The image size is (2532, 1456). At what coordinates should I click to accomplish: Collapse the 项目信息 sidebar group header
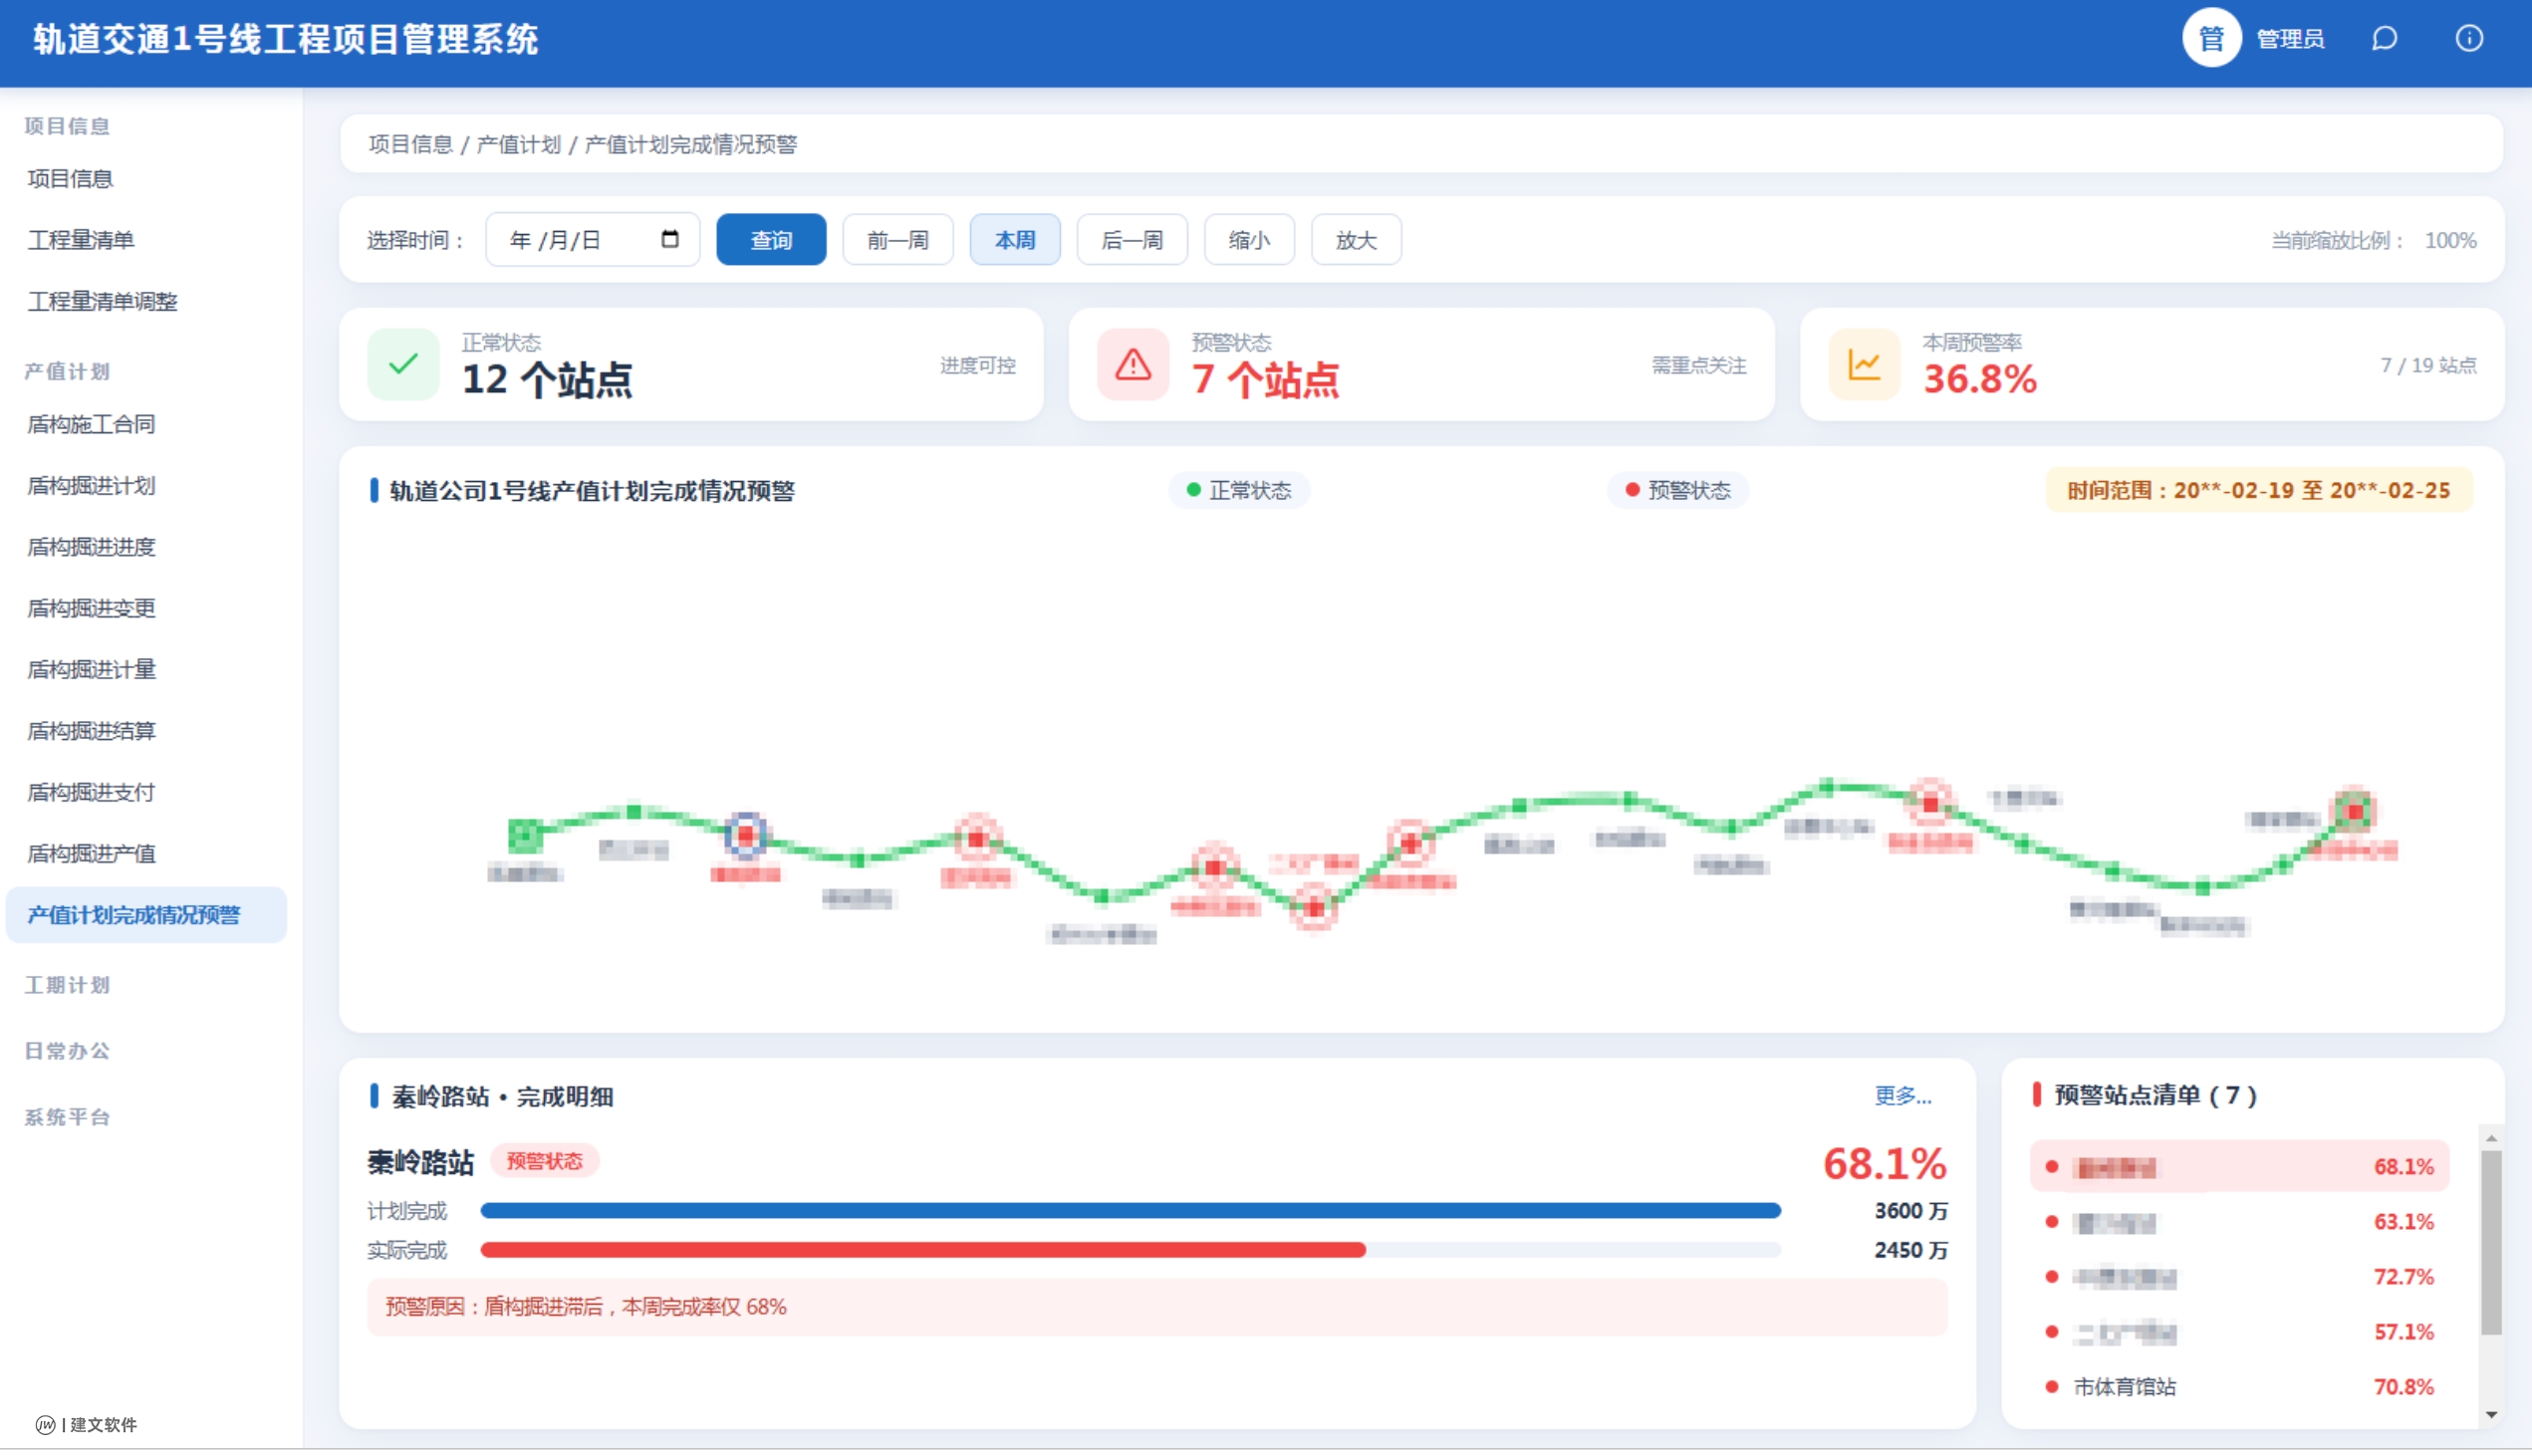click(x=67, y=125)
